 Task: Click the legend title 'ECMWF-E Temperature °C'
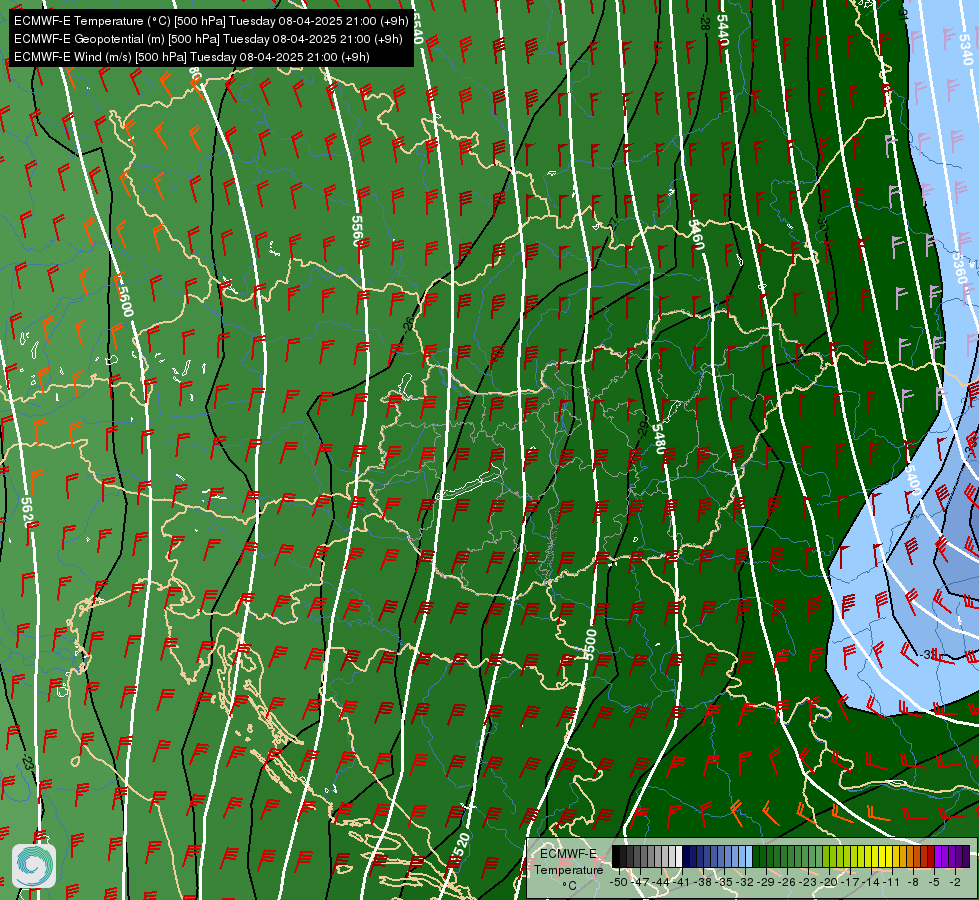(x=568, y=869)
